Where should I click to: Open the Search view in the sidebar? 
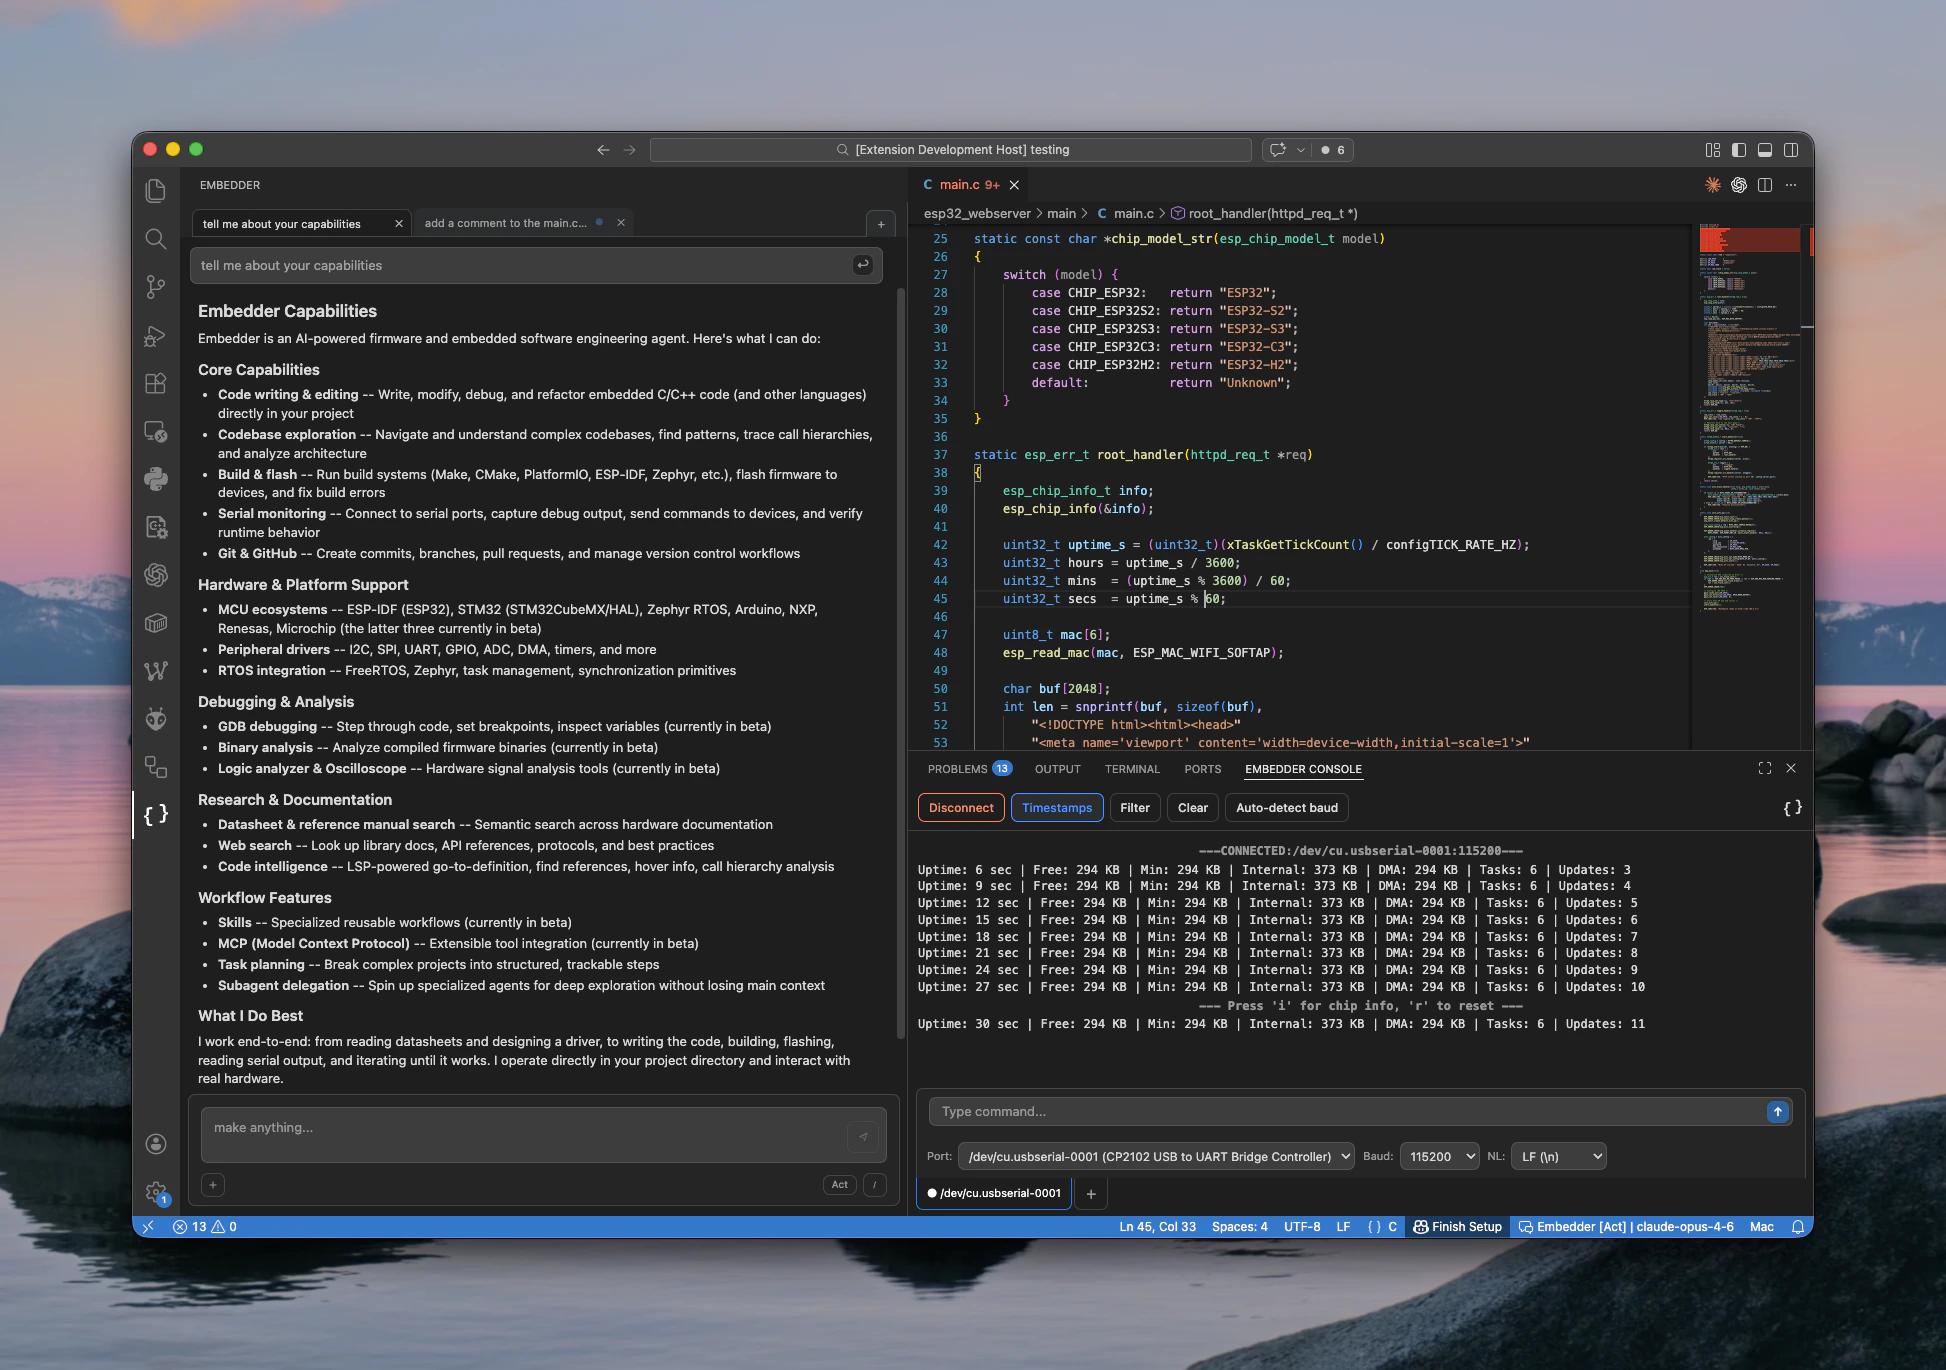coord(156,239)
